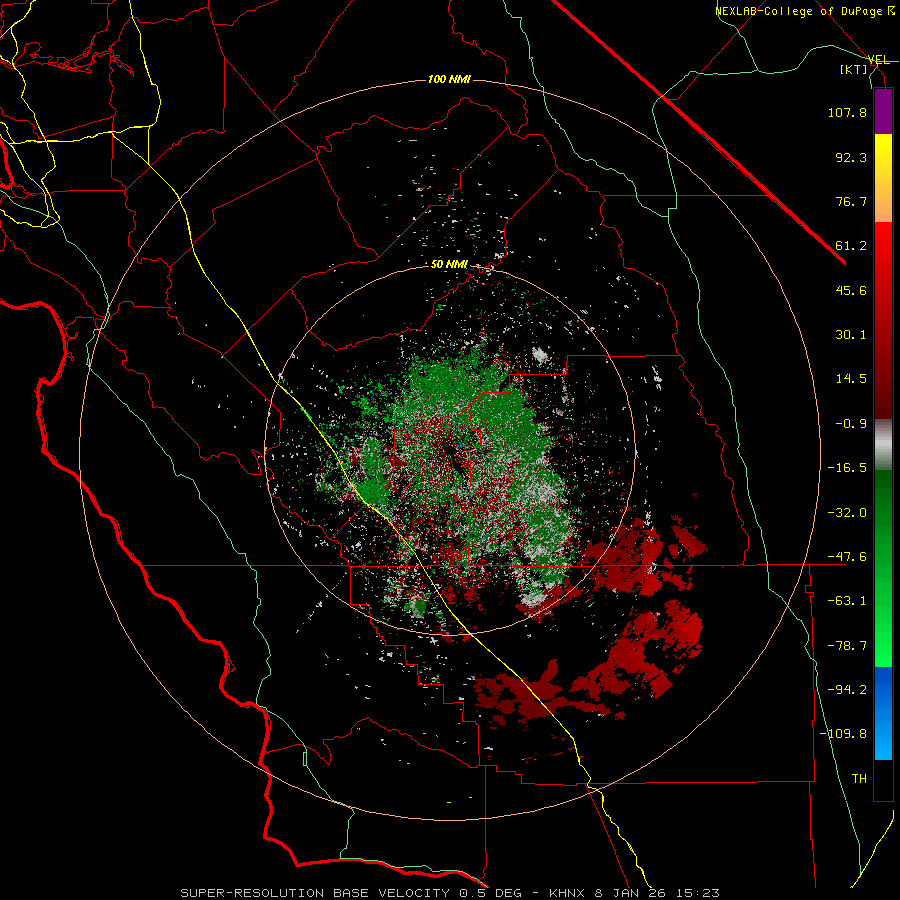Click the 30.1 velocity scale value
The image size is (900, 900).
pos(851,335)
